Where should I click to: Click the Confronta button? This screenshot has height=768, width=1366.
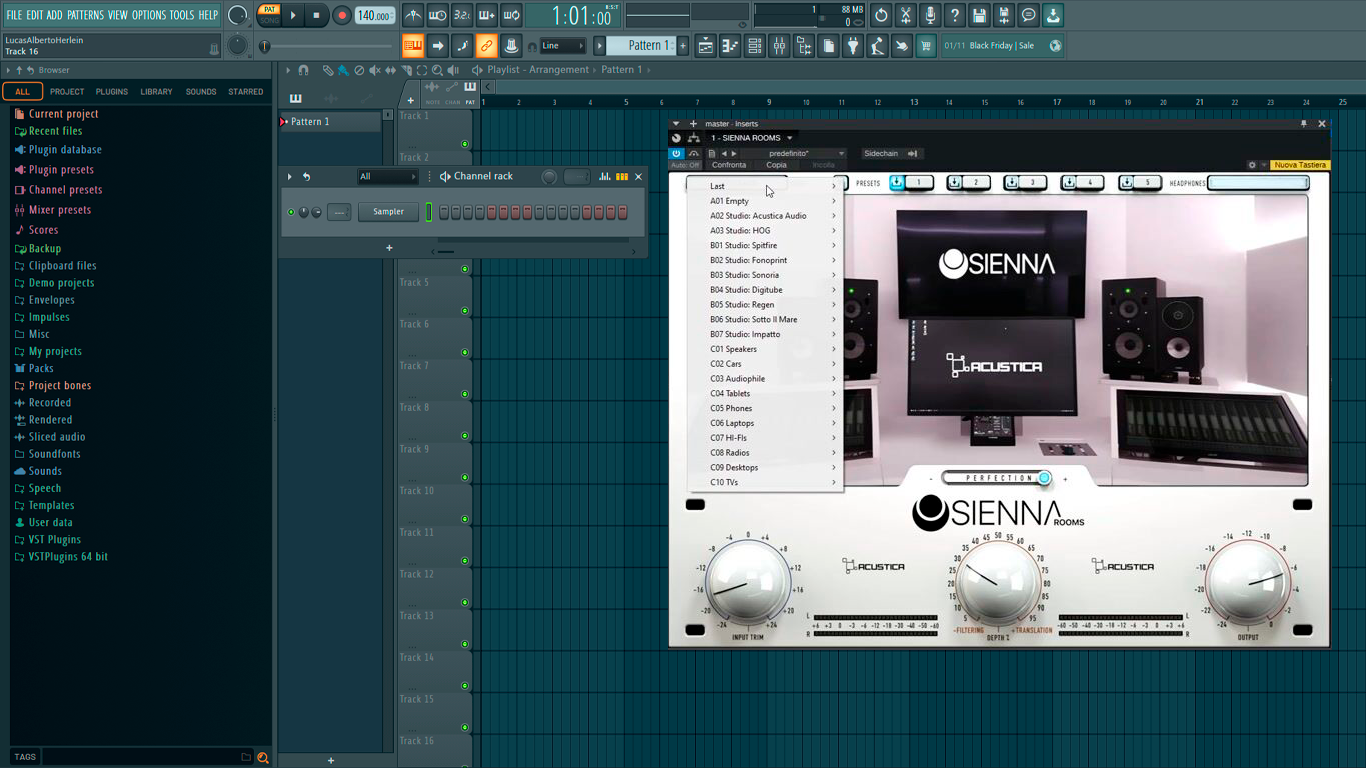(x=729, y=165)
